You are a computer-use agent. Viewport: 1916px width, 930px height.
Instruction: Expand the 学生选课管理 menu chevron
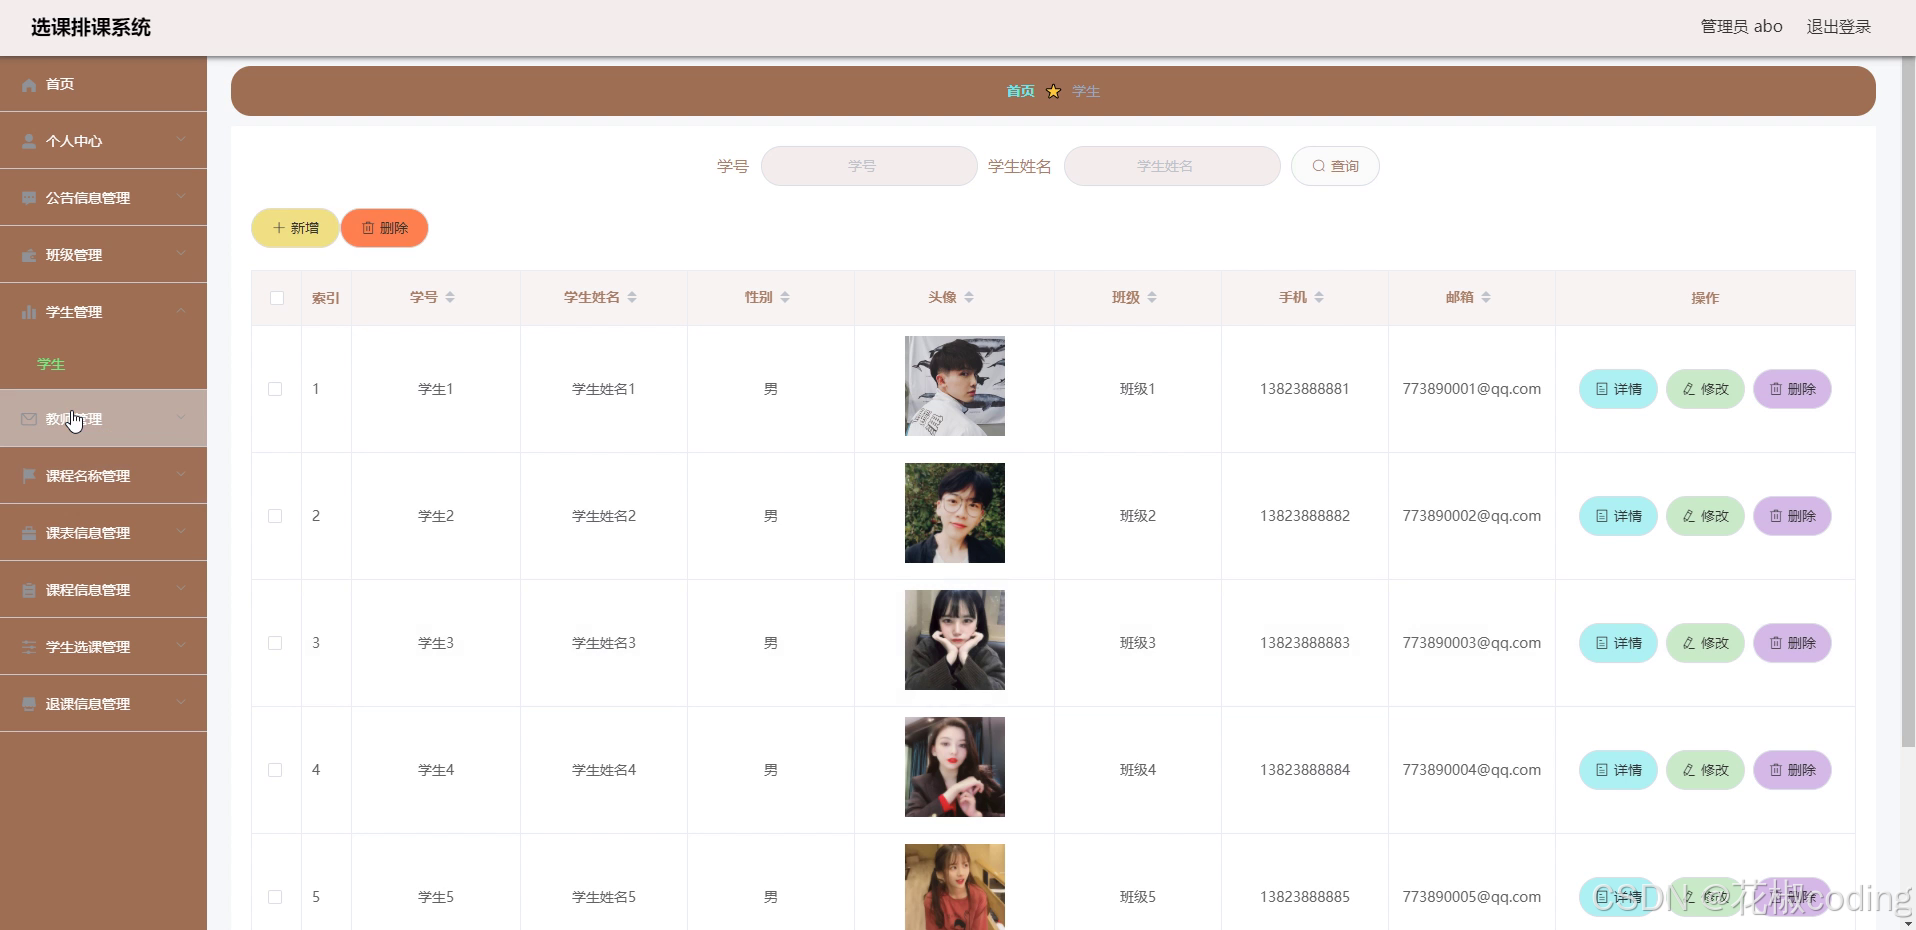(181, 645)
